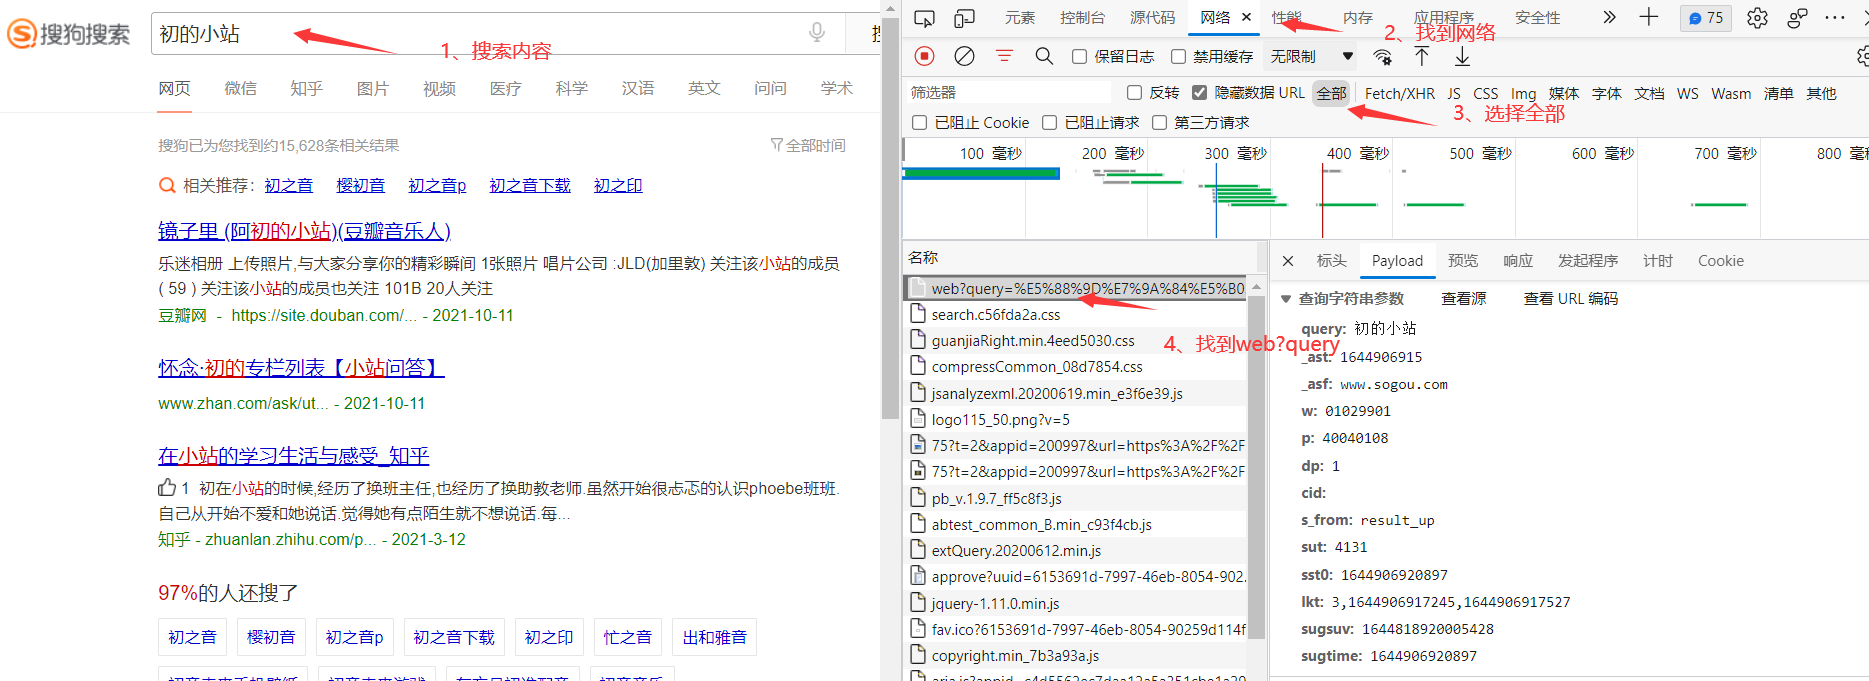Filter requests by Img type

tap(1523, 93)
